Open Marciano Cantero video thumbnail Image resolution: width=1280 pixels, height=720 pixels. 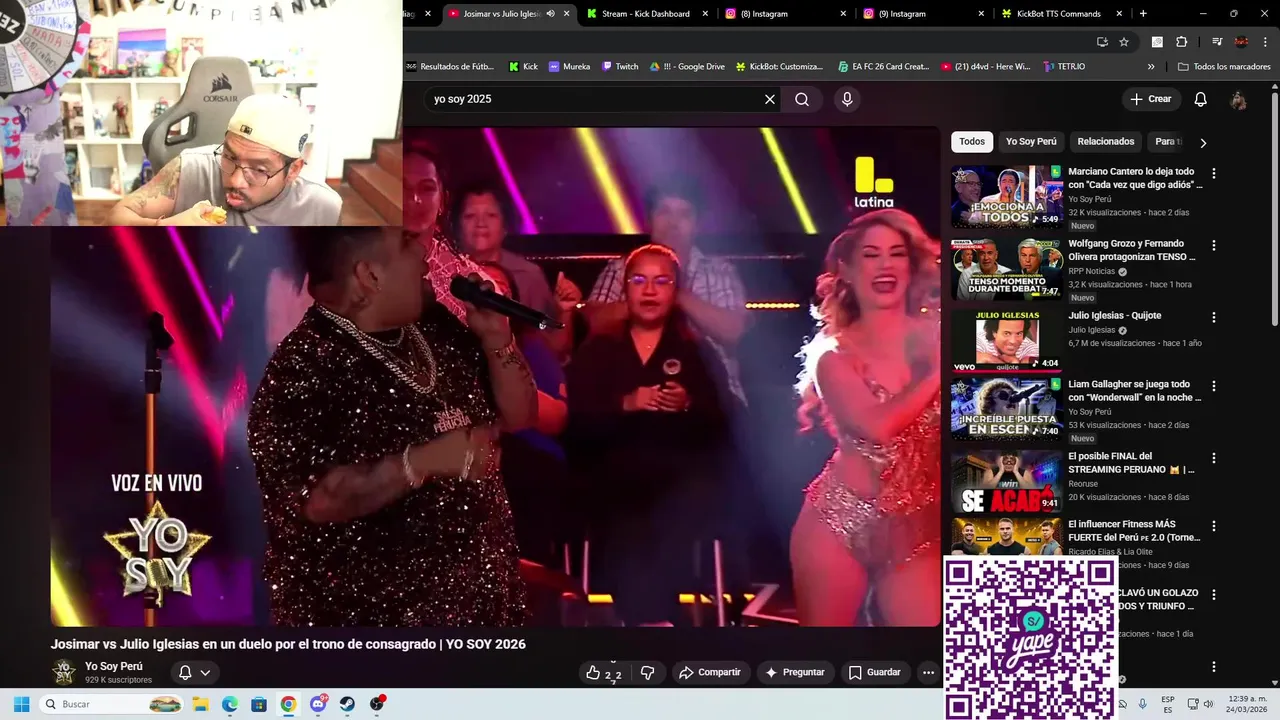pos(1006,197)
